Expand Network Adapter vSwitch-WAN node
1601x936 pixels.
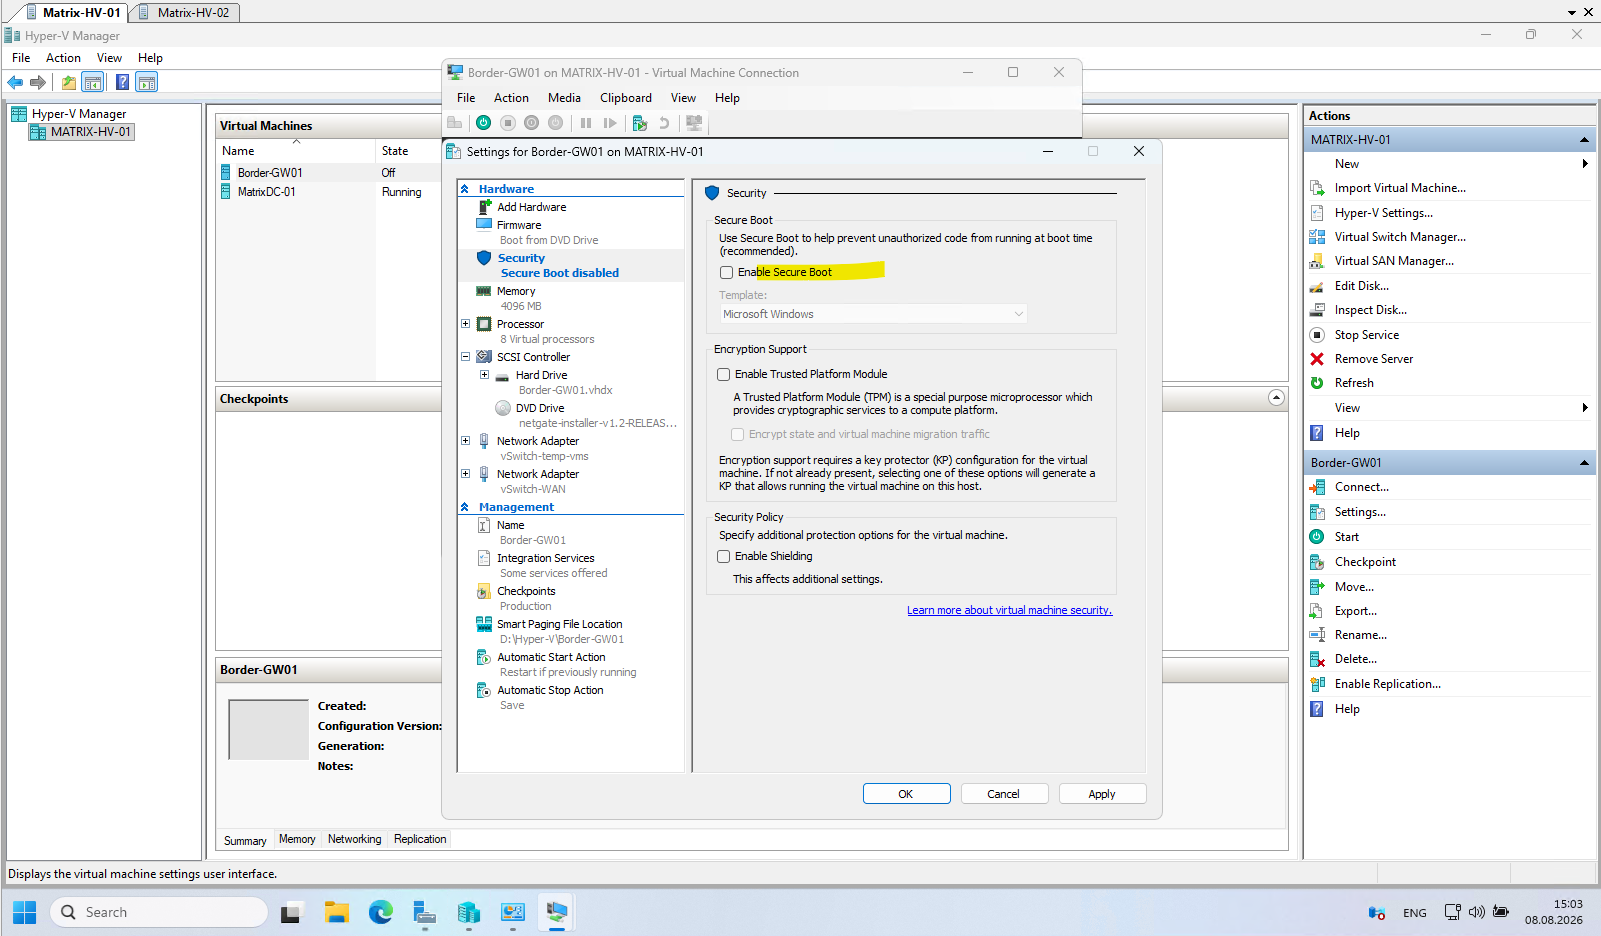(x=465, y=474)
